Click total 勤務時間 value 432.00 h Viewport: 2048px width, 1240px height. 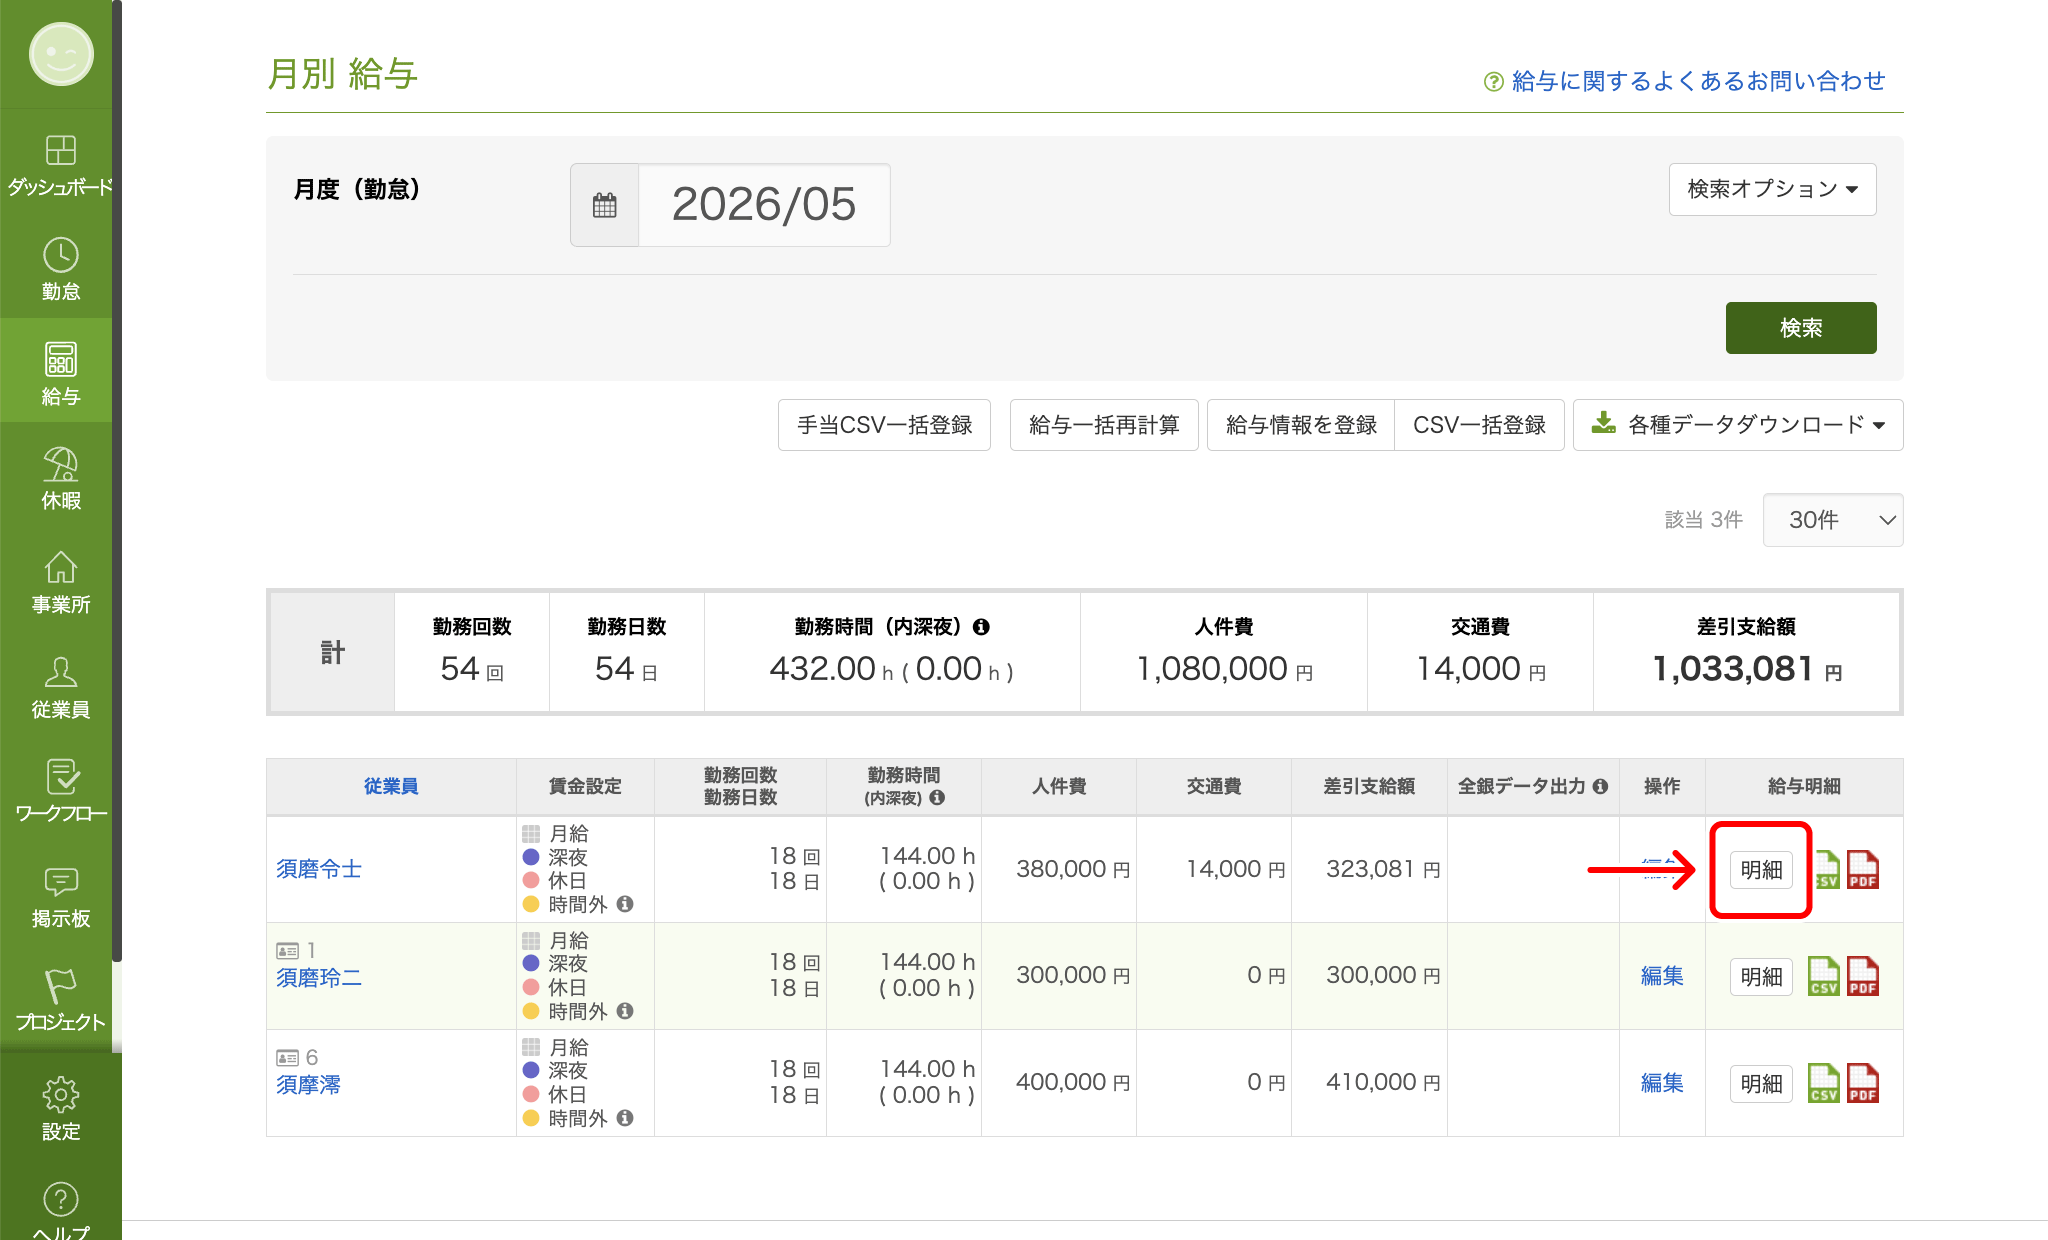point(832,669)
